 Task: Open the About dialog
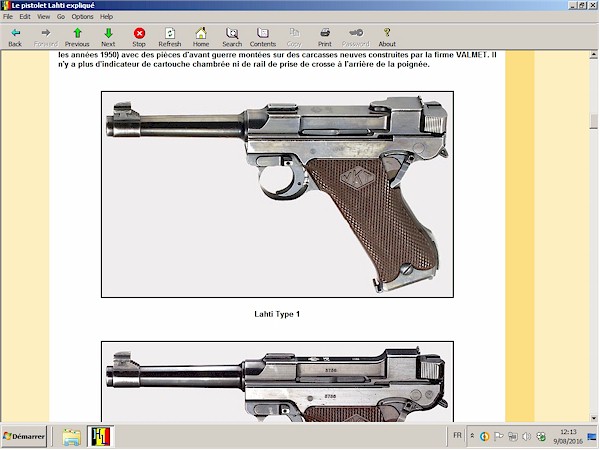pyautogui.click(x=387, y=37)
